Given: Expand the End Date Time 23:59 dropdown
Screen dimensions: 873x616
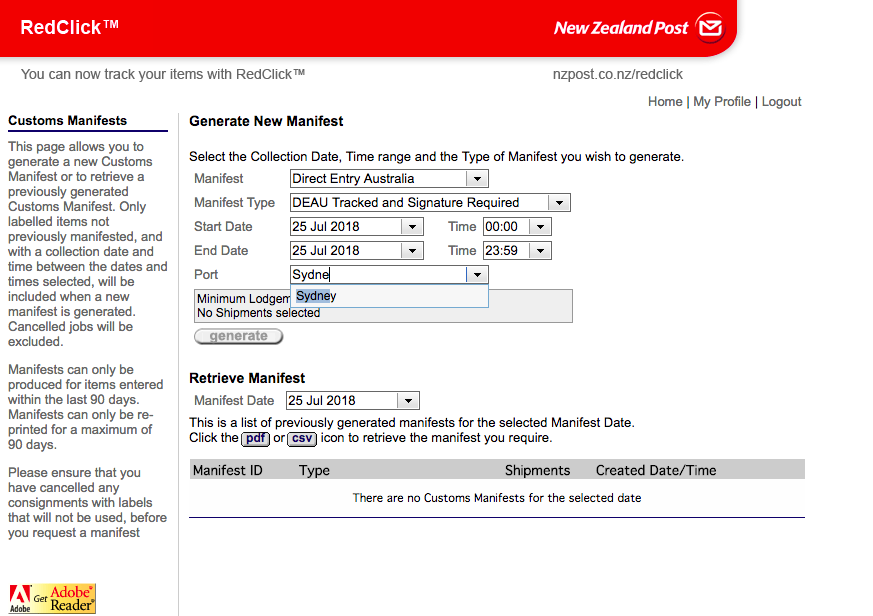Looking at the screenshot, I should tap(540, 251).
